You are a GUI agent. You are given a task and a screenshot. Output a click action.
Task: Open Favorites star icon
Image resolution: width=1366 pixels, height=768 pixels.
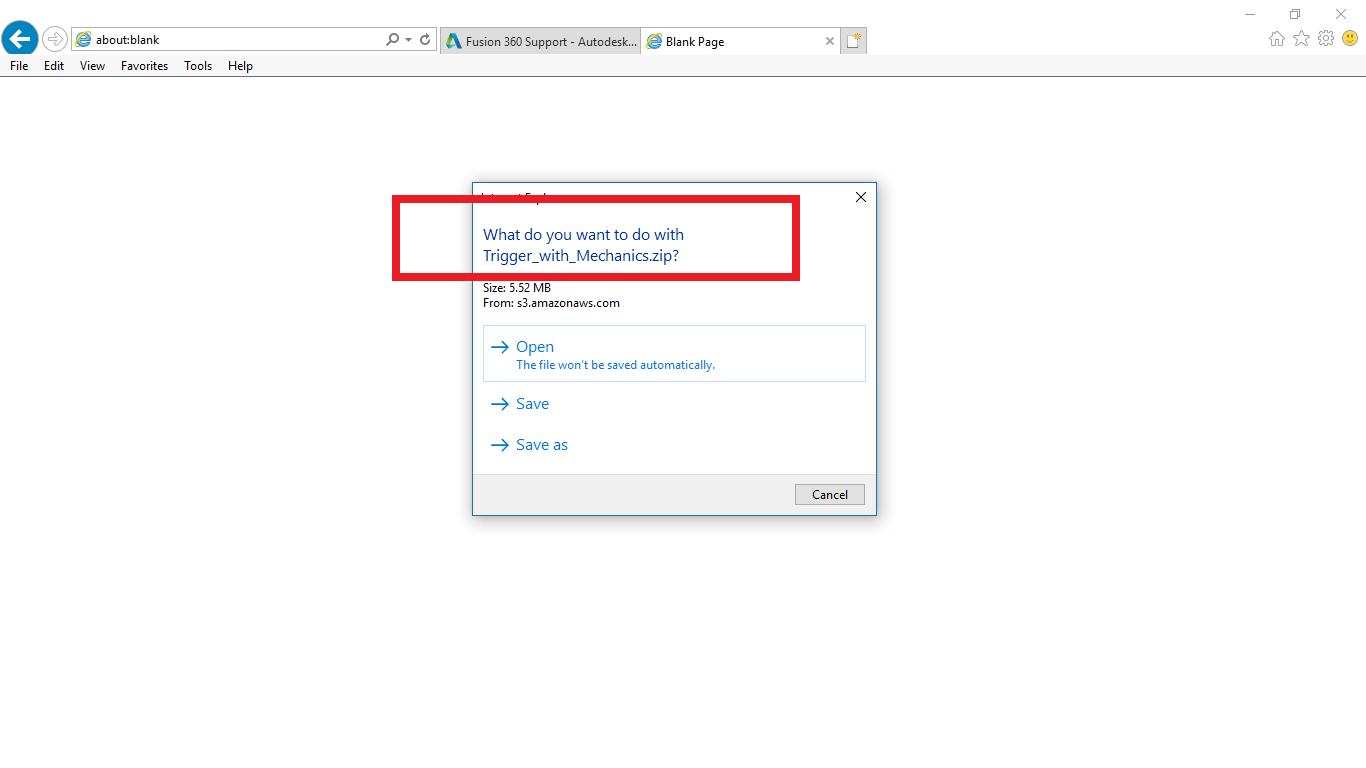(x=1301, y=39)
